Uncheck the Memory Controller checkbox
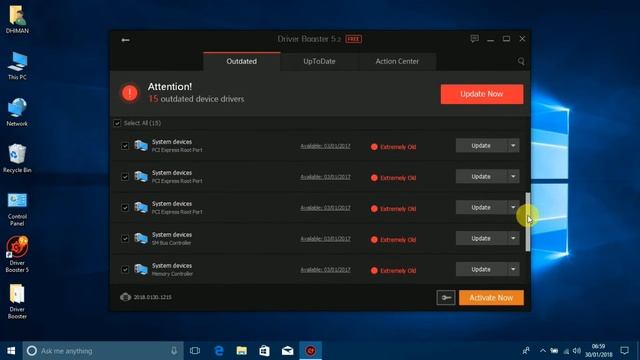 (x=125, y=269)
